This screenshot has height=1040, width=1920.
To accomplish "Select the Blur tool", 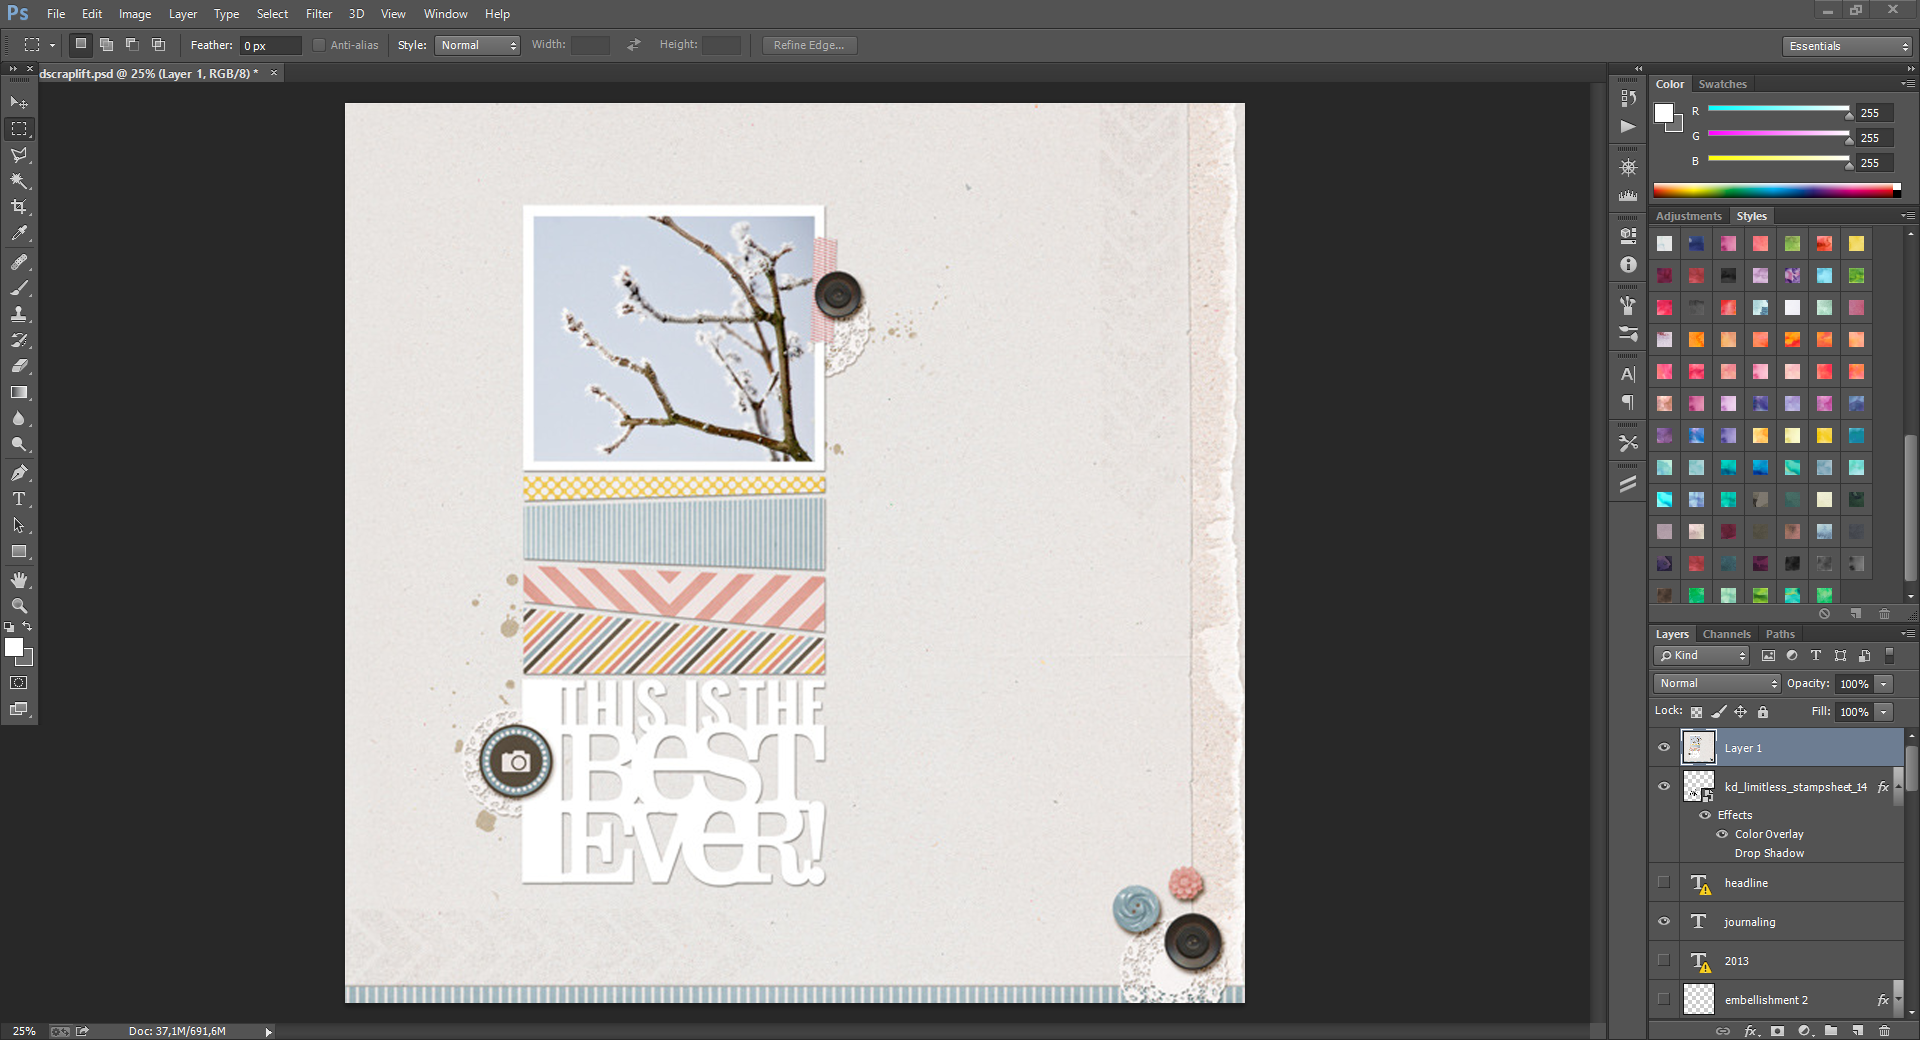I will pos(19,418).
